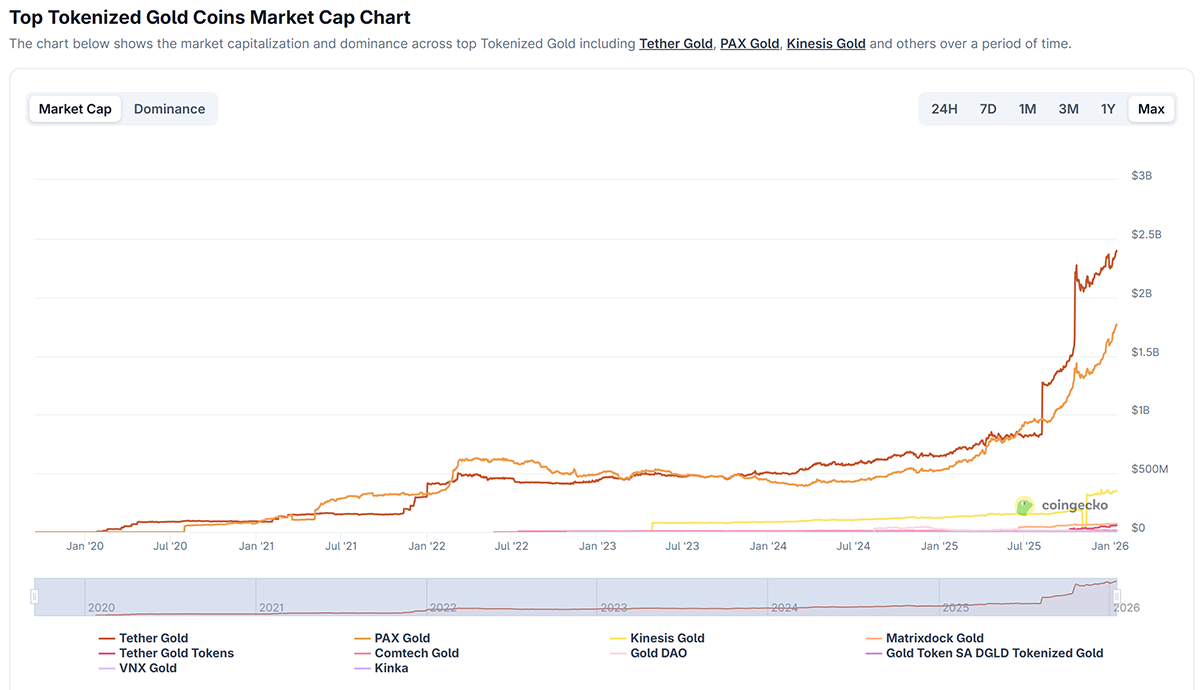Open the Tether Gold link
Viewport: 1200px width, 690px height.
coord(676,44)
